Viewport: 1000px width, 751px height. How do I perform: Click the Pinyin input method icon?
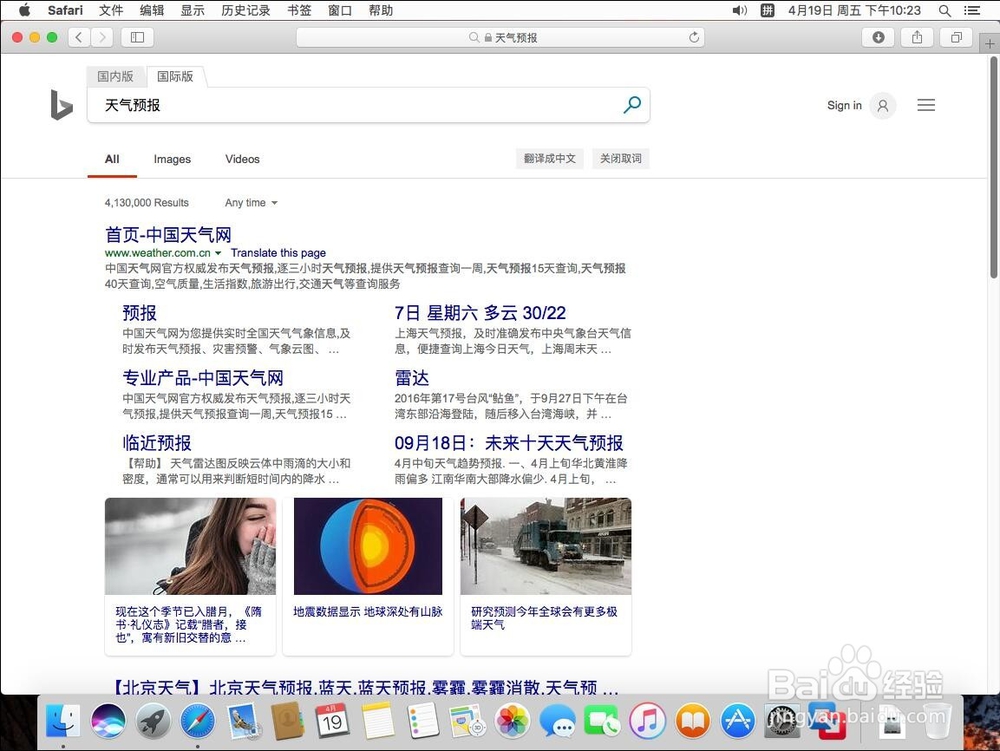767,10
